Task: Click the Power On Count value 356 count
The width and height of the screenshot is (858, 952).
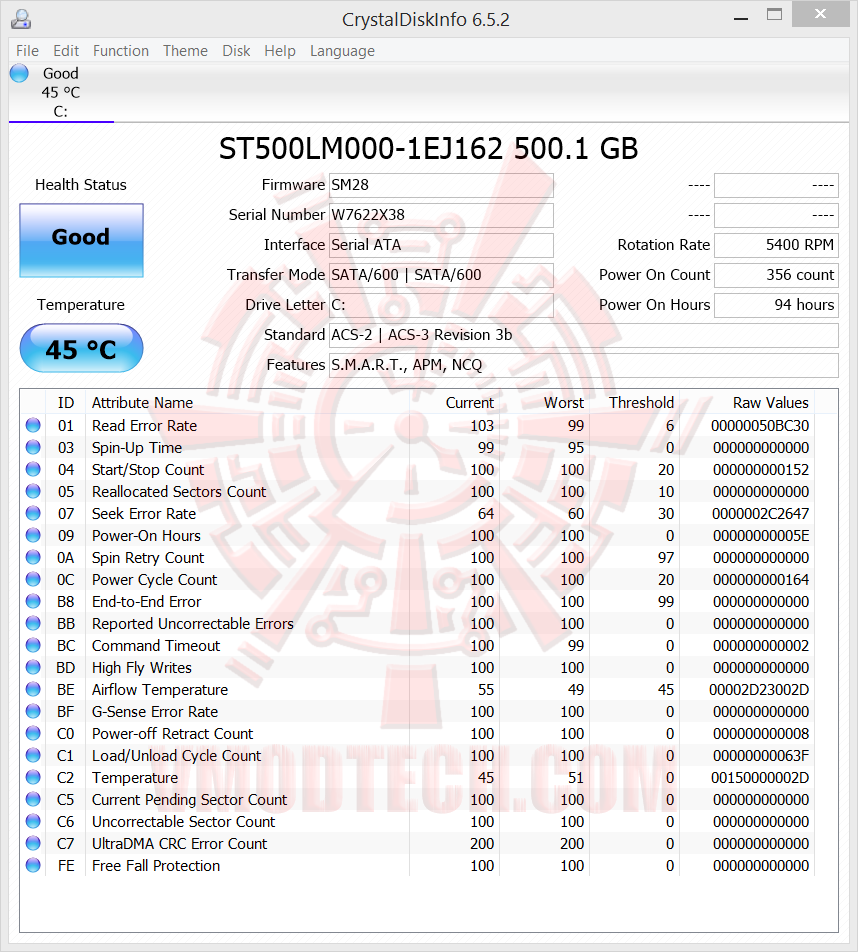Action: click(776, 275)
